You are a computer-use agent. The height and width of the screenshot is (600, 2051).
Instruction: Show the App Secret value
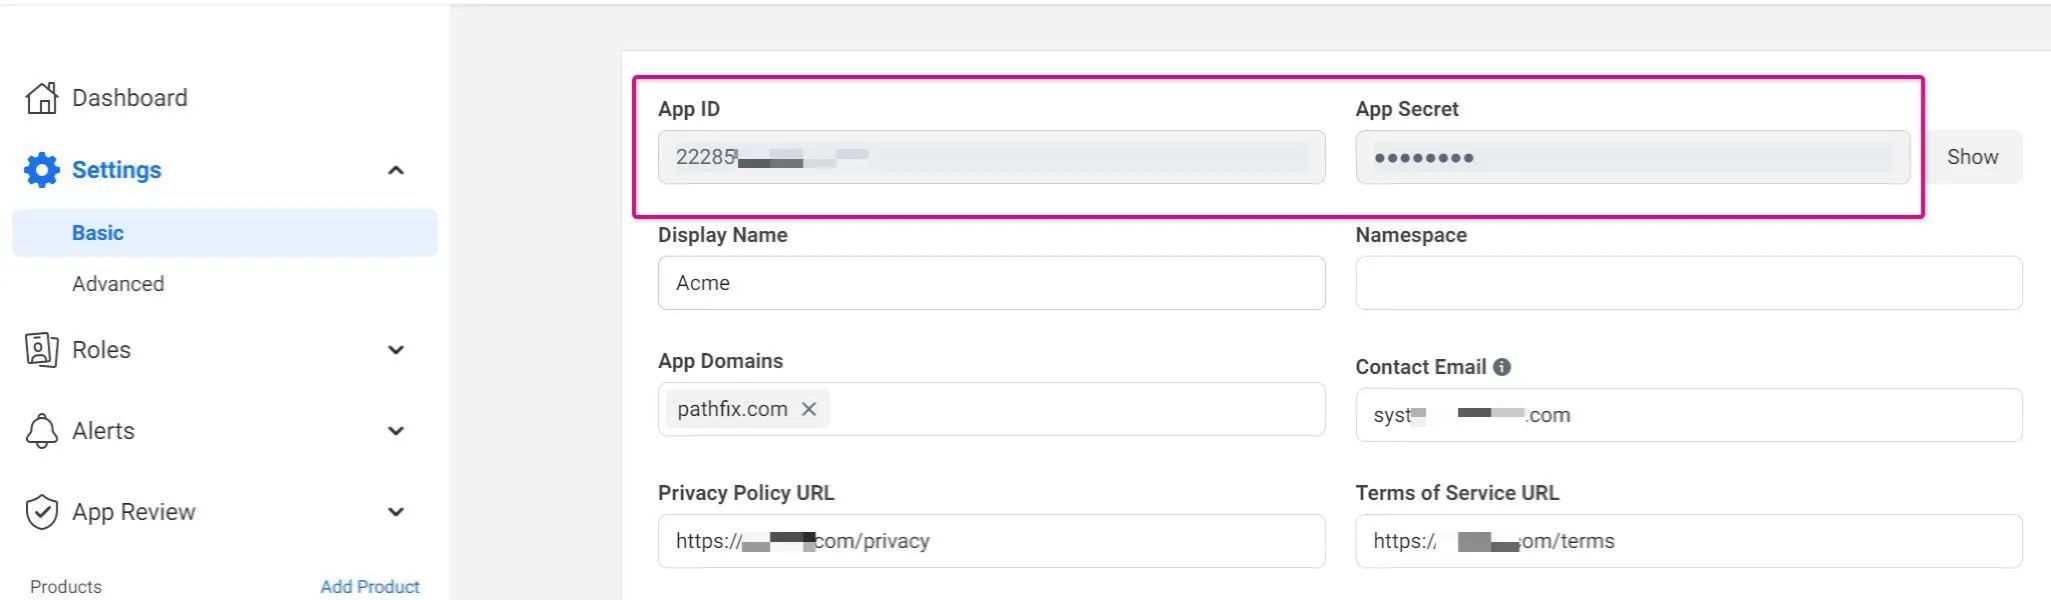click(x=1972, y=157)
